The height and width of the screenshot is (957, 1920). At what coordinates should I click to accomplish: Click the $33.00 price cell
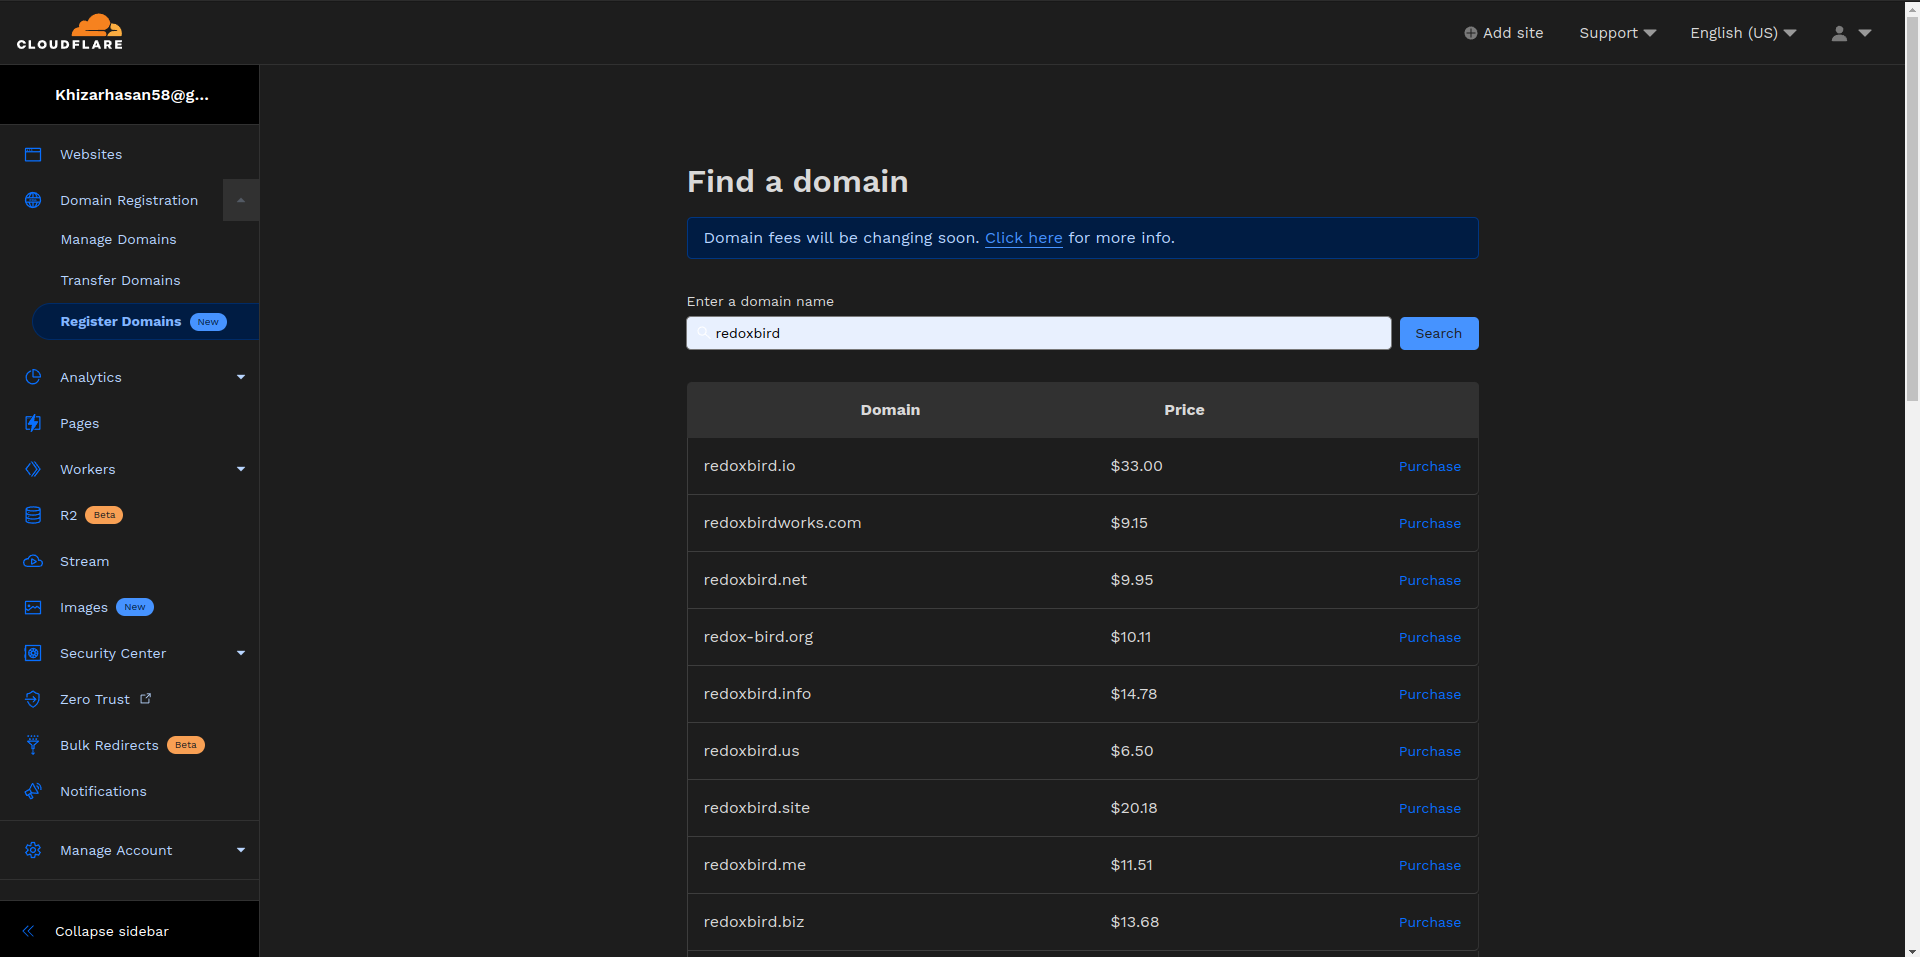tap(1136, 466)
